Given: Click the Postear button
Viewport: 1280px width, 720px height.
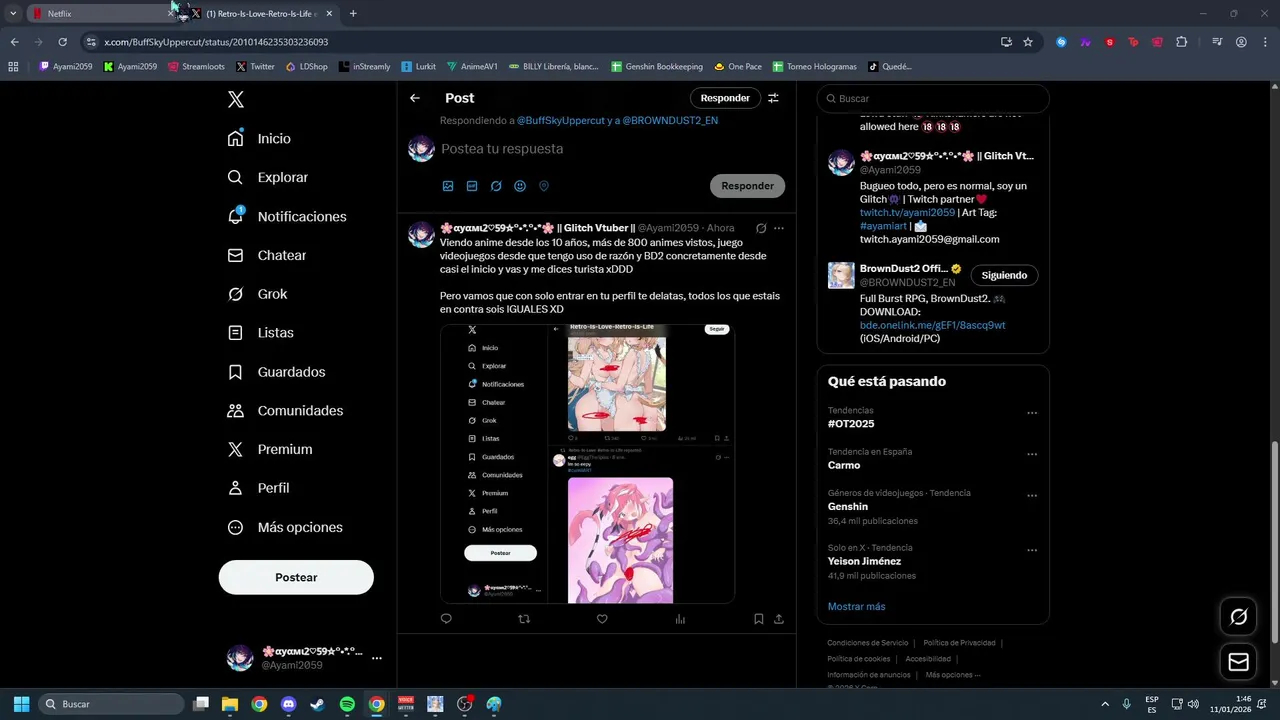Looking at the screenshot, I should [x=296, y=577].
